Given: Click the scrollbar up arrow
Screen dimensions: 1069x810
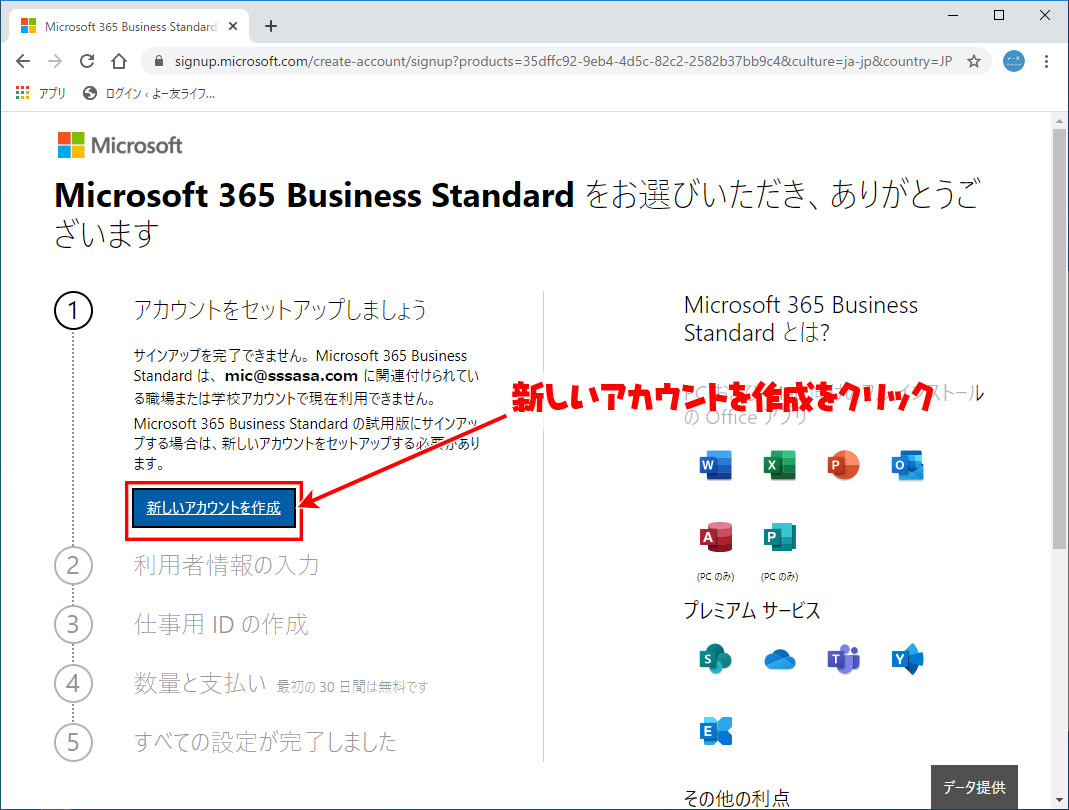Looking at the screenshot, I should [x=1059, y=121].
